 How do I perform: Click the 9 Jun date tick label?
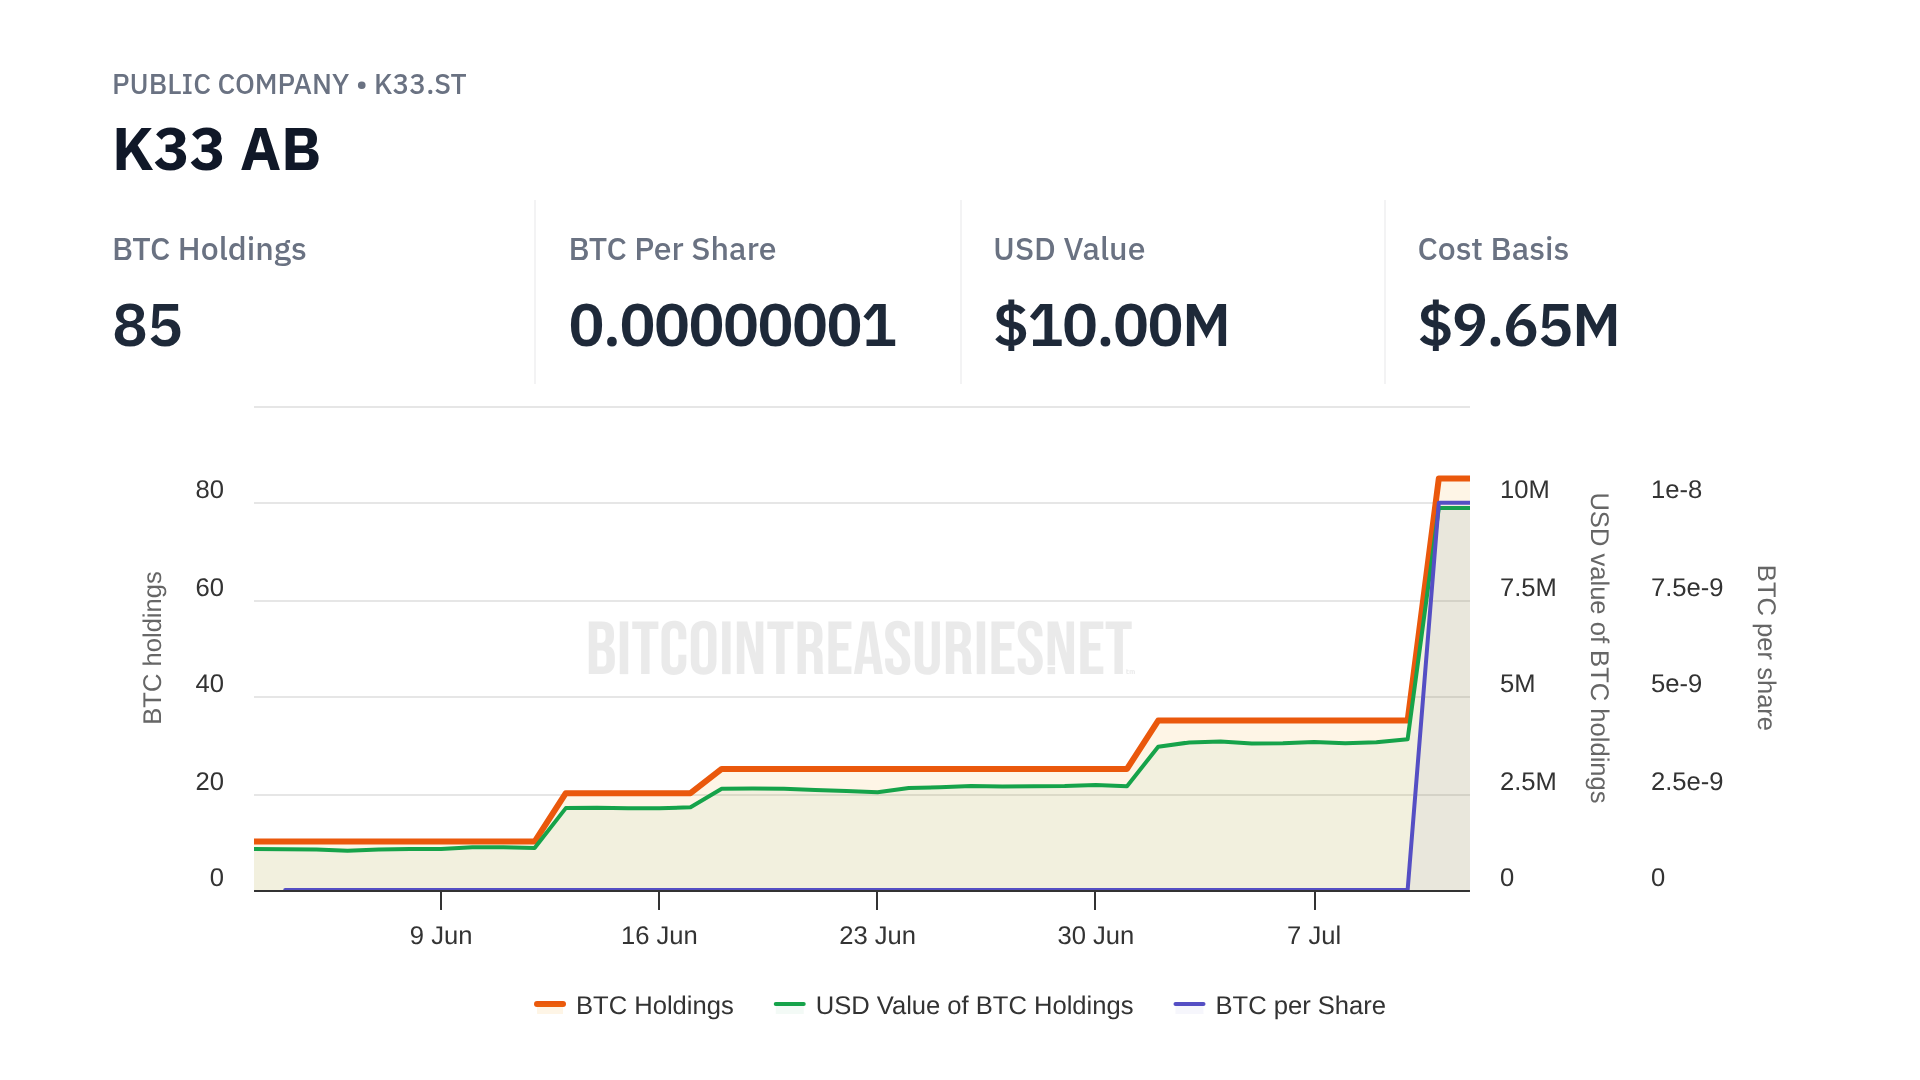pos(441,936)
